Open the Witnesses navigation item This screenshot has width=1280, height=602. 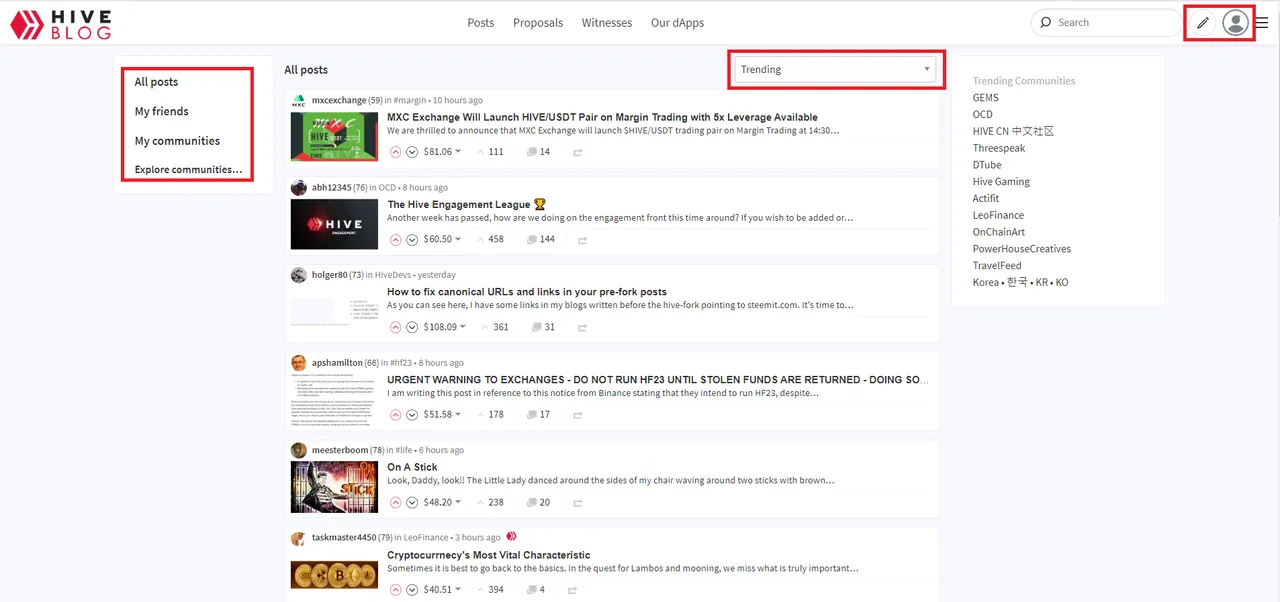(607, 22)
